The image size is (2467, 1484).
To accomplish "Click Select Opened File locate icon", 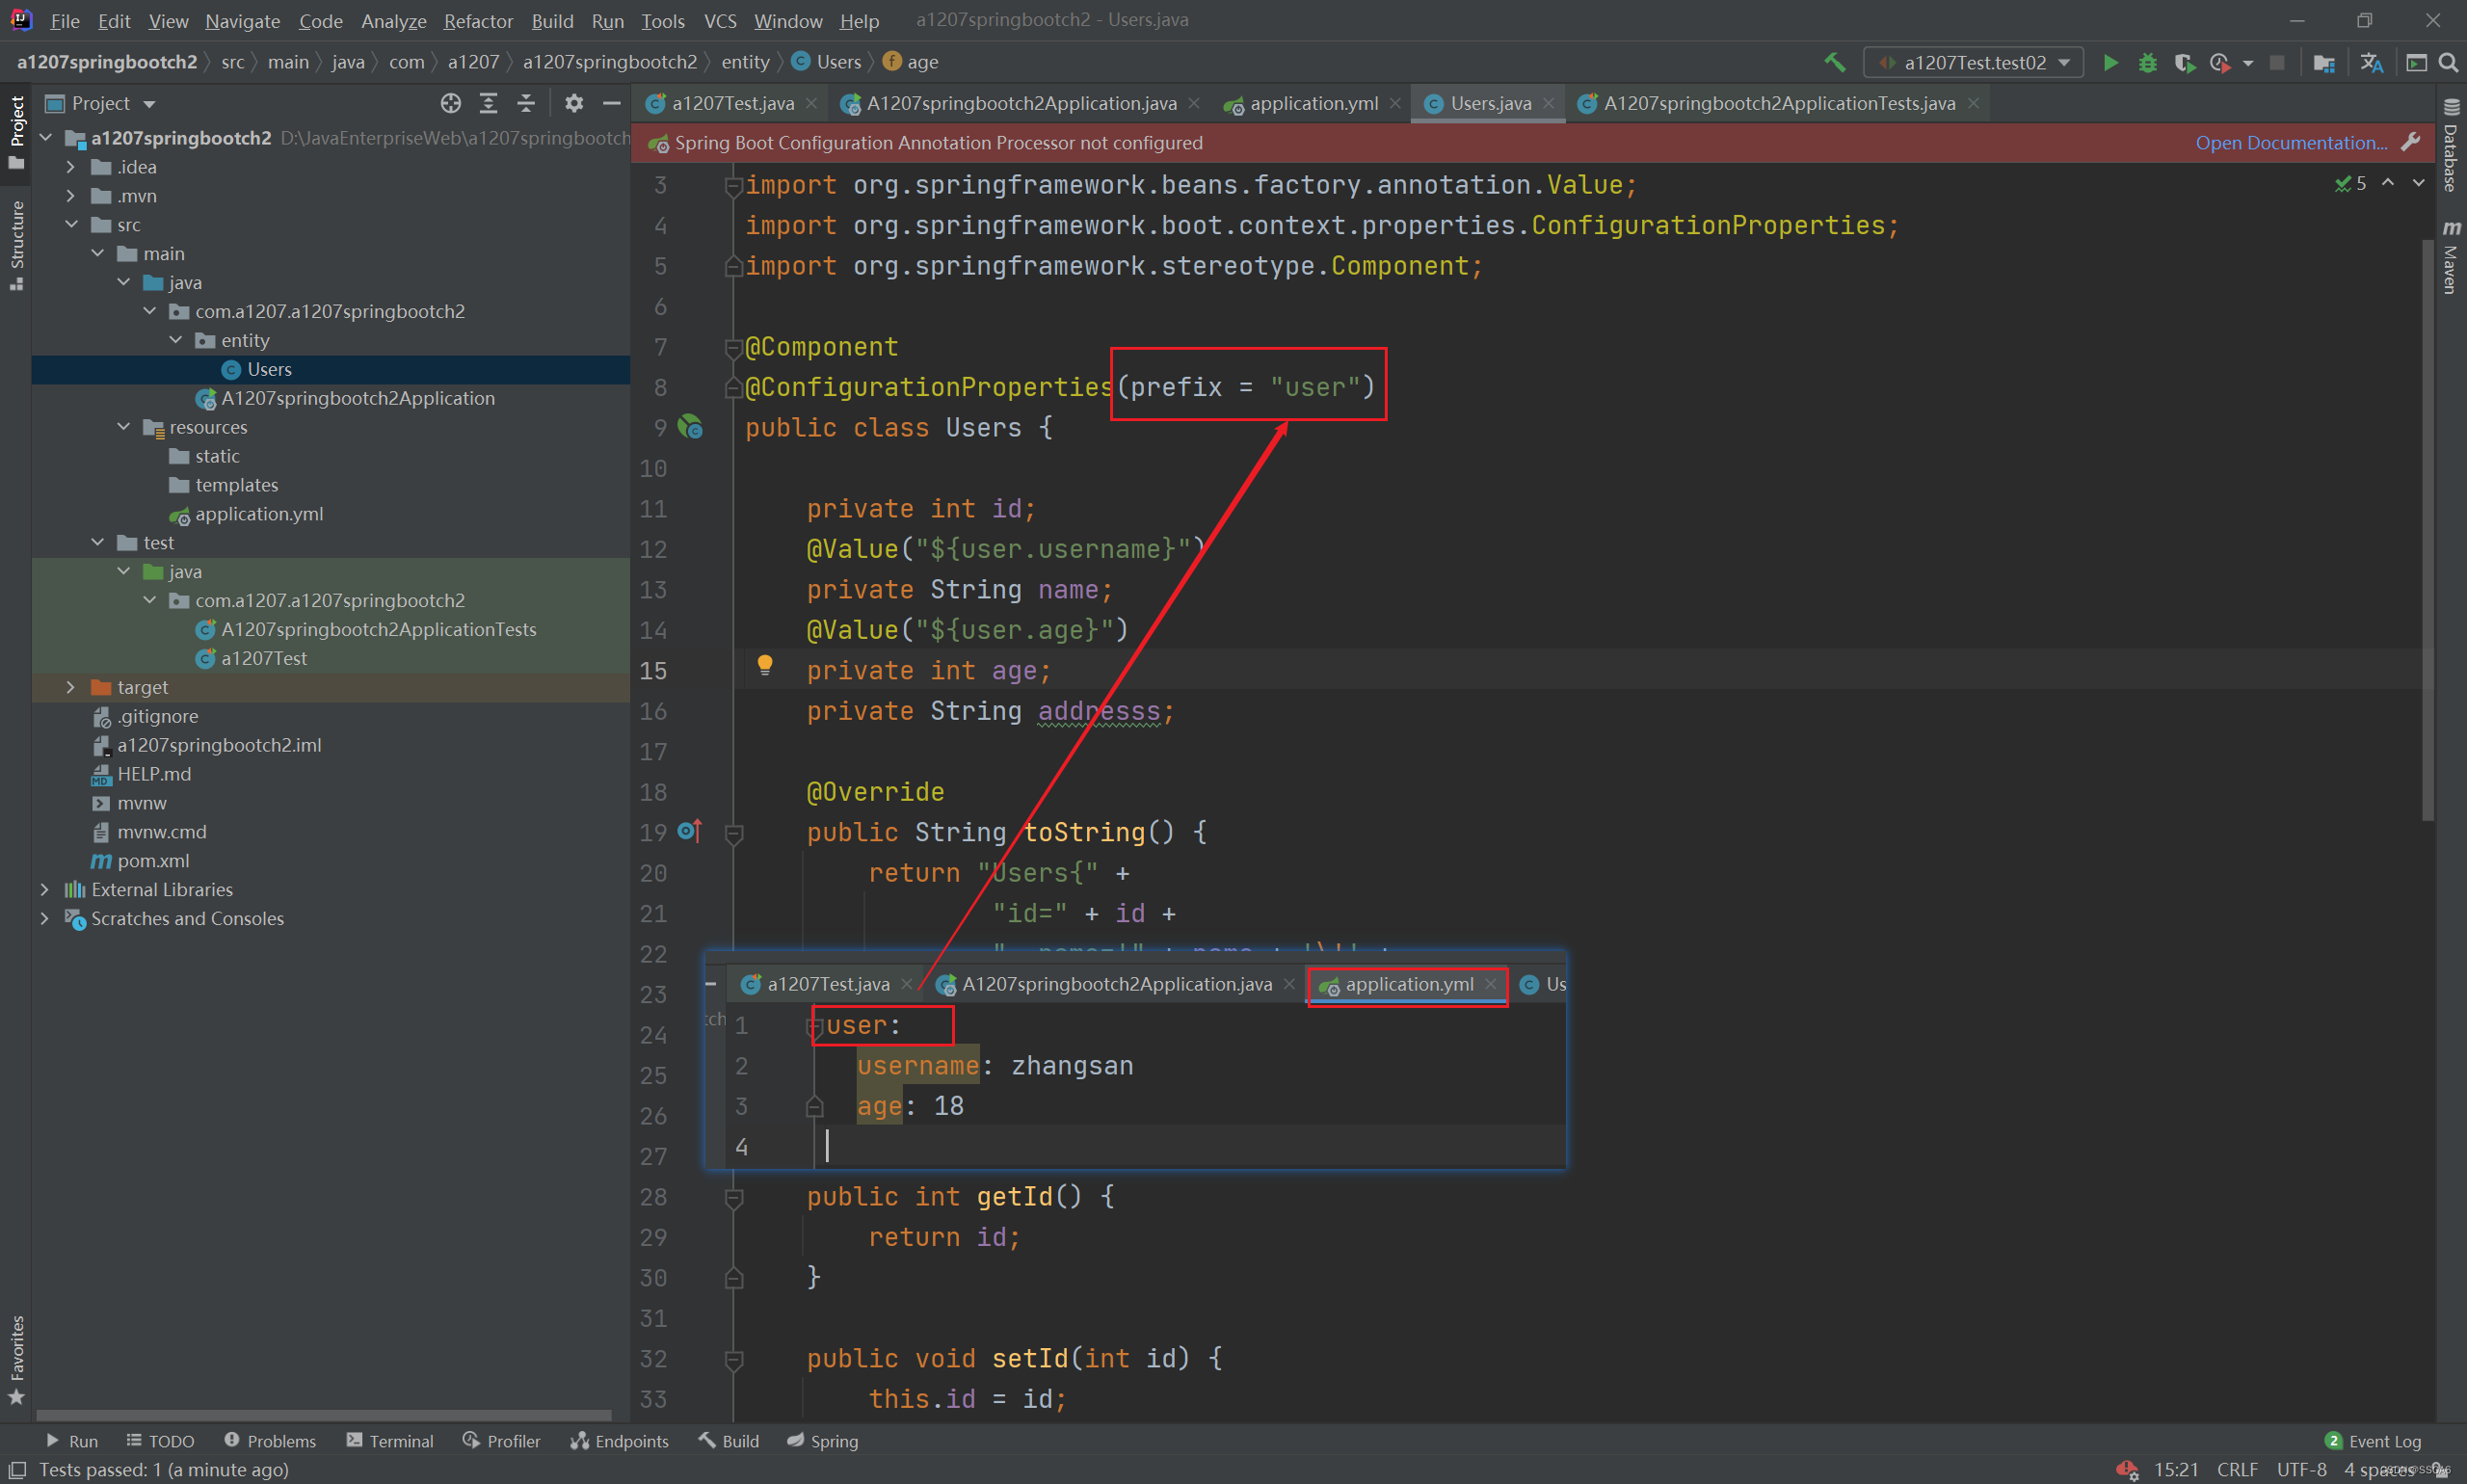I will (451, 103).
